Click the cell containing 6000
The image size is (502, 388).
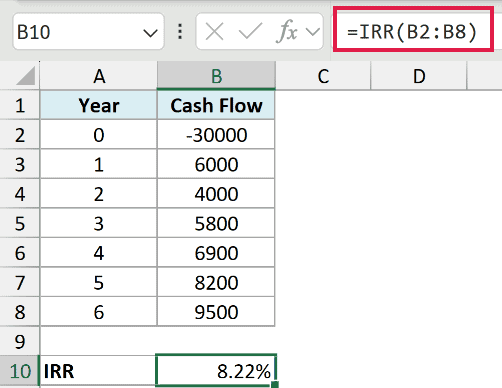(x=216, y=164)
